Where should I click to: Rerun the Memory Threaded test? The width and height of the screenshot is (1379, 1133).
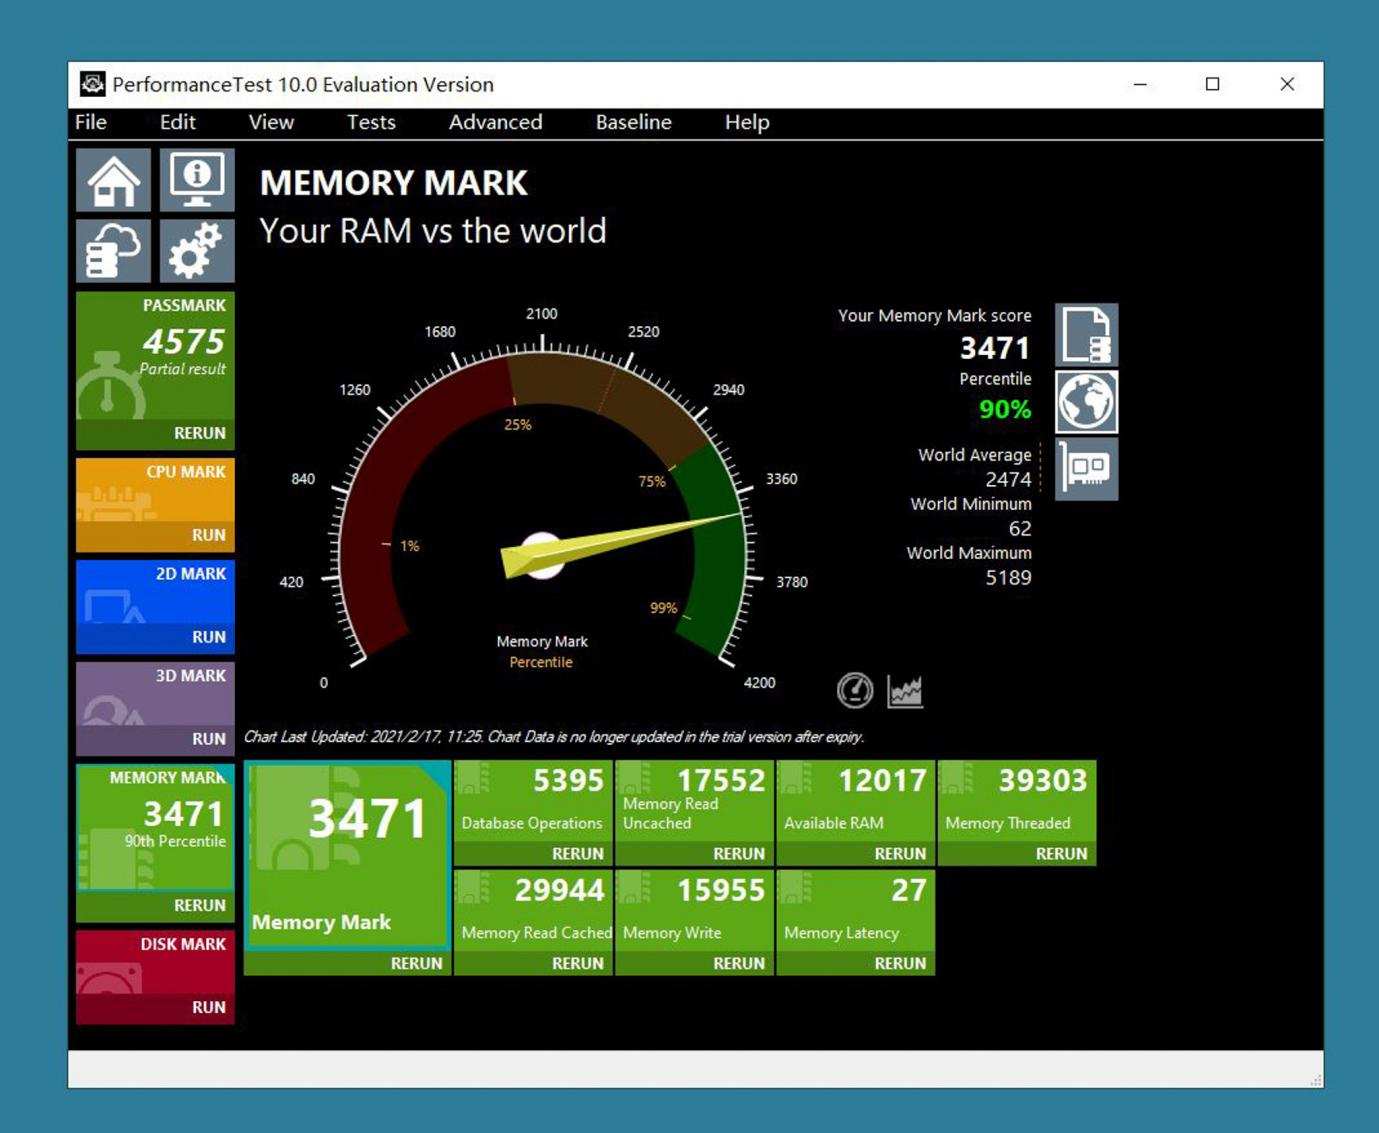click(1060, 854)
